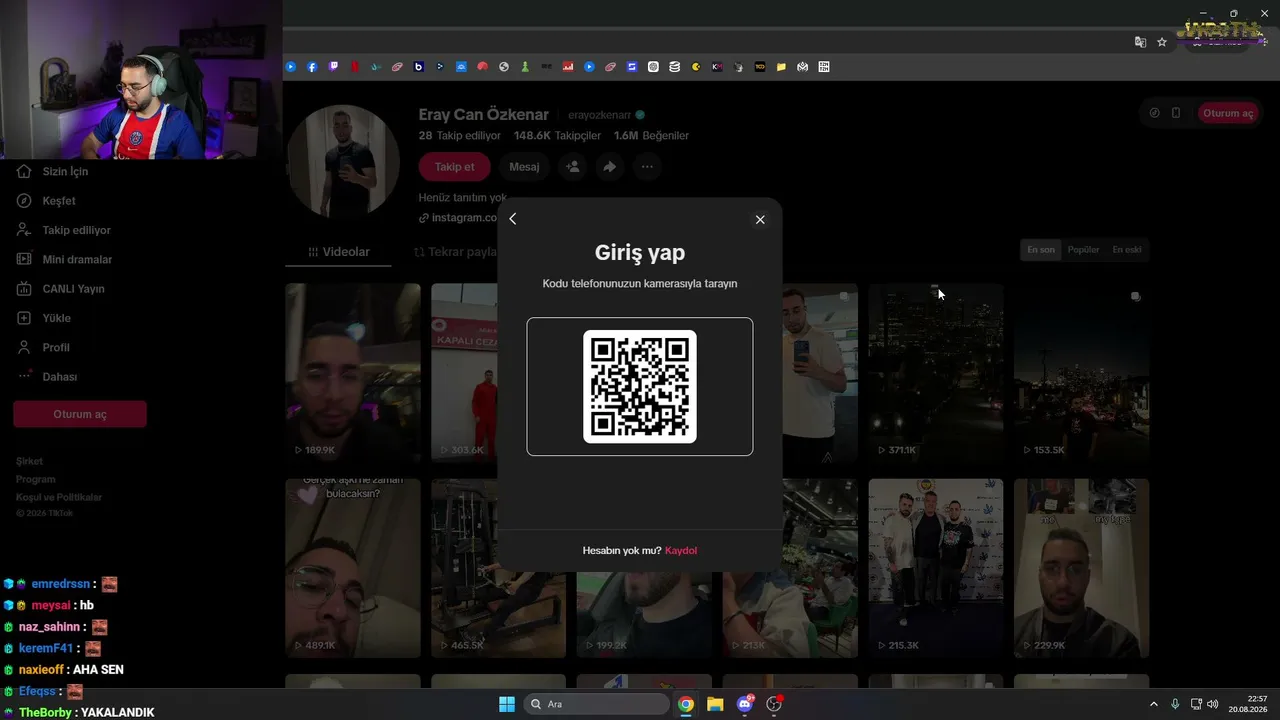The image size is (1280, 720).
Task: Go back in the Giriş yap dialog
Action: pyautogui.click(x=513, y=219)
